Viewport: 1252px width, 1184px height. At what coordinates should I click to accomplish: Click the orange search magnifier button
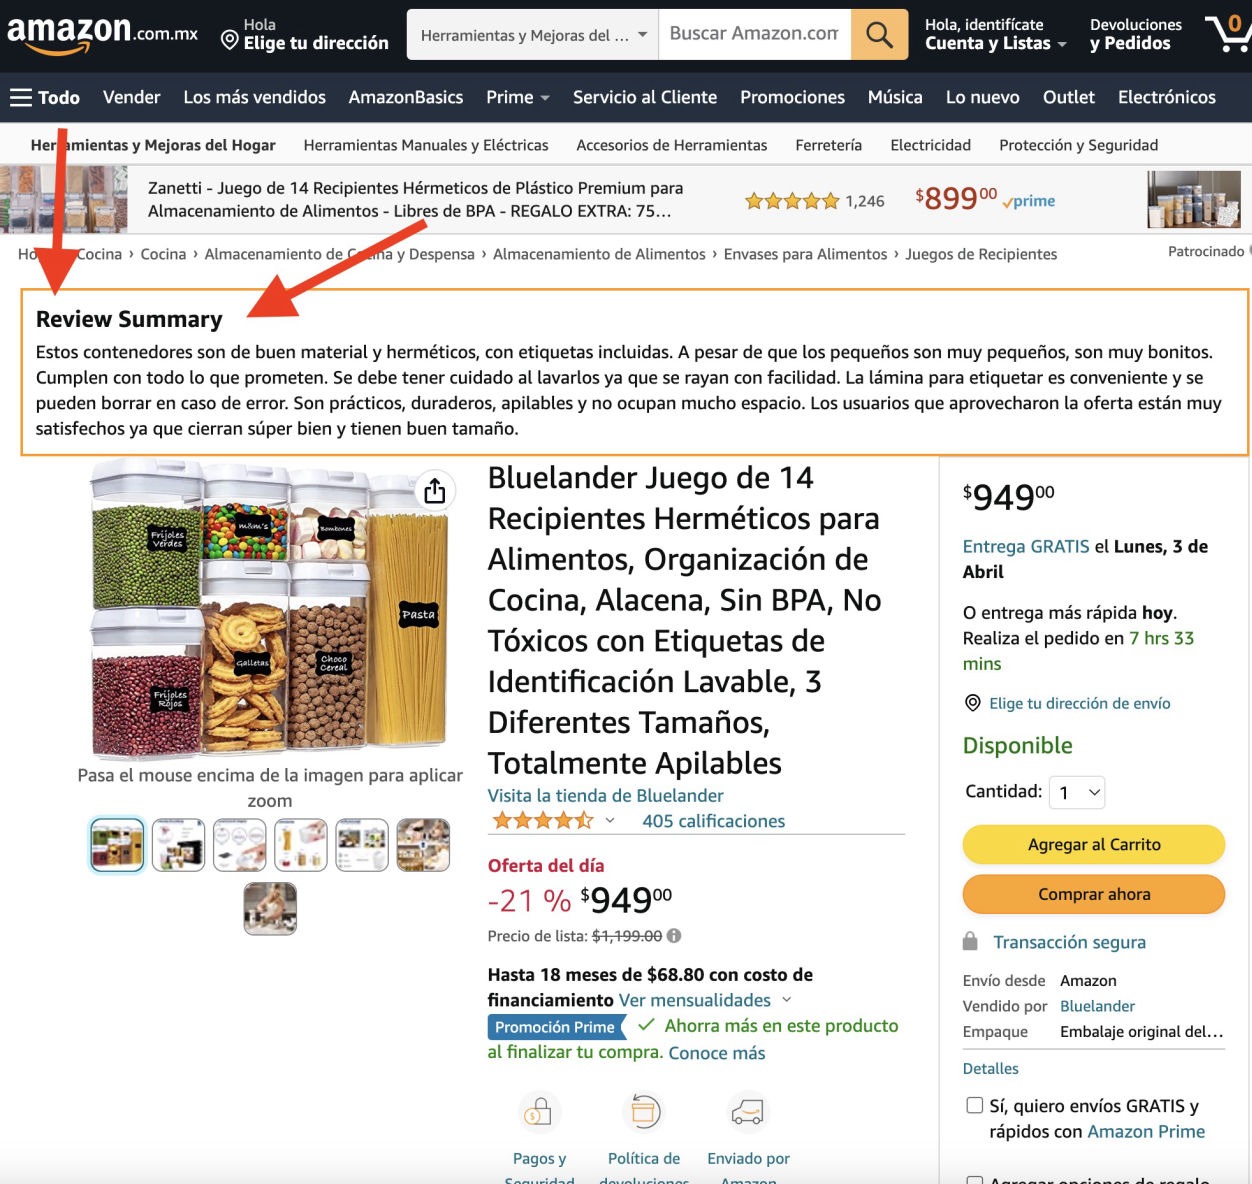pyautogui.click(x=879, y=35)
